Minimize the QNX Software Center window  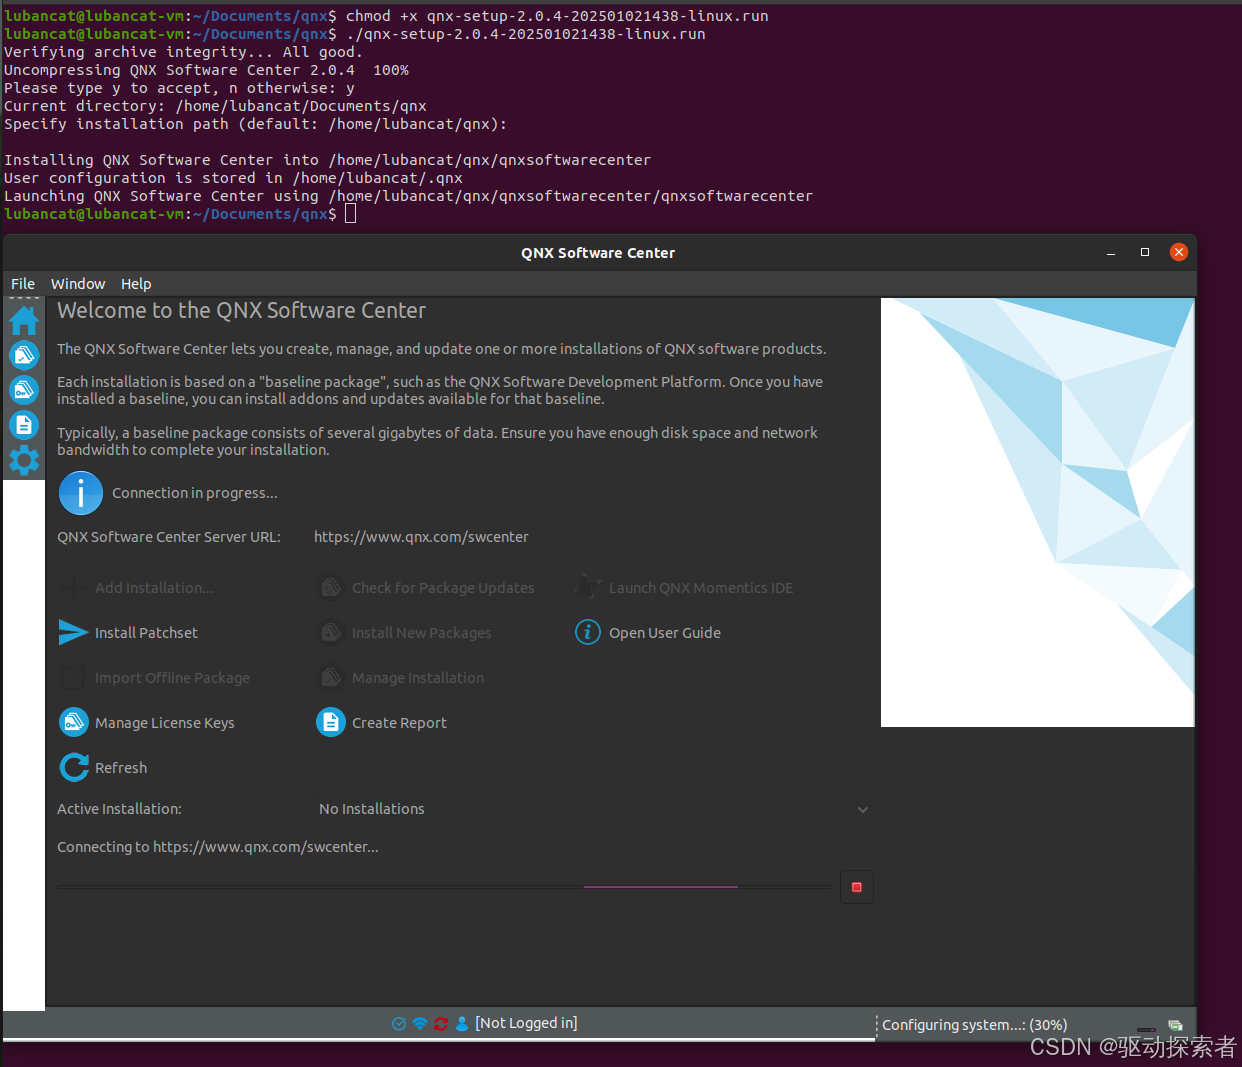coord(1111,253)
